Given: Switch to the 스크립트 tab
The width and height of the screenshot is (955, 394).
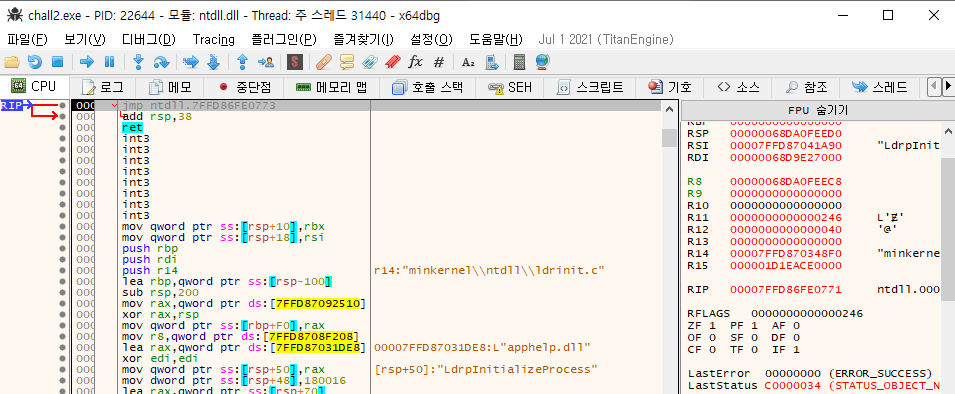Looking at the screenshot, I should pos(590,87).
